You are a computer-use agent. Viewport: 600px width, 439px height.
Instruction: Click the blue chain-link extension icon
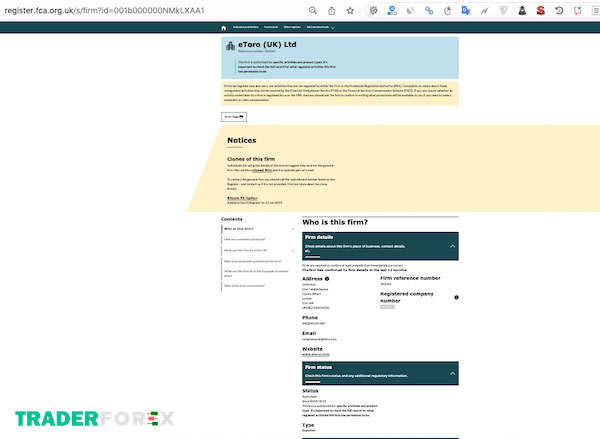[x=429, y=11]
